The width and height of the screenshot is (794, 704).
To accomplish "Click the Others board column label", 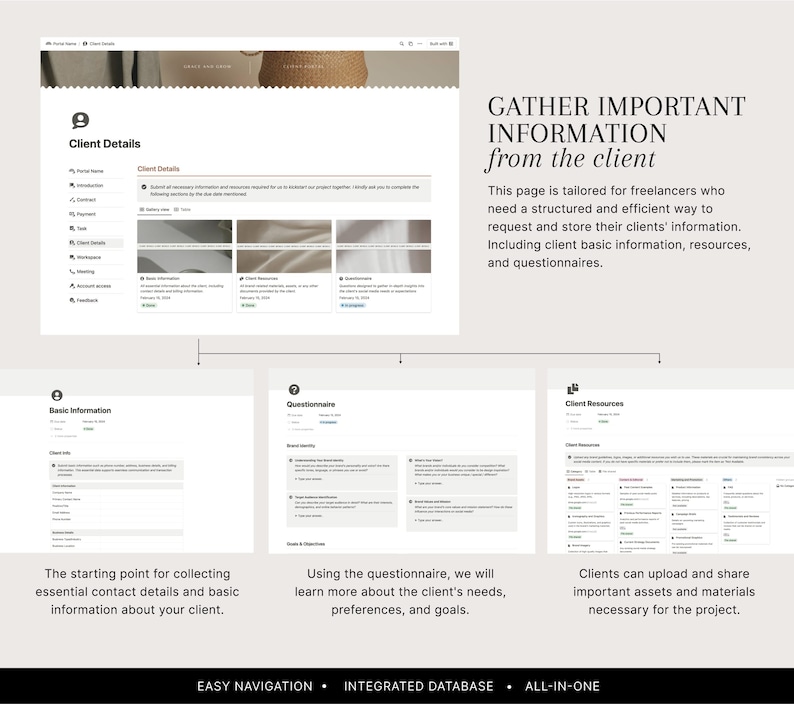I will (728, 479).
